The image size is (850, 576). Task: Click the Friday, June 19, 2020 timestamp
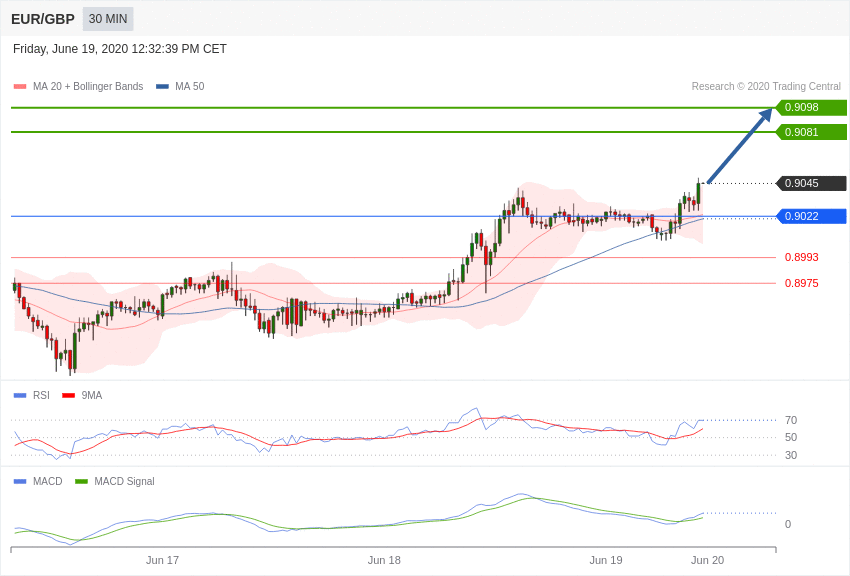[x=120, y=49]
